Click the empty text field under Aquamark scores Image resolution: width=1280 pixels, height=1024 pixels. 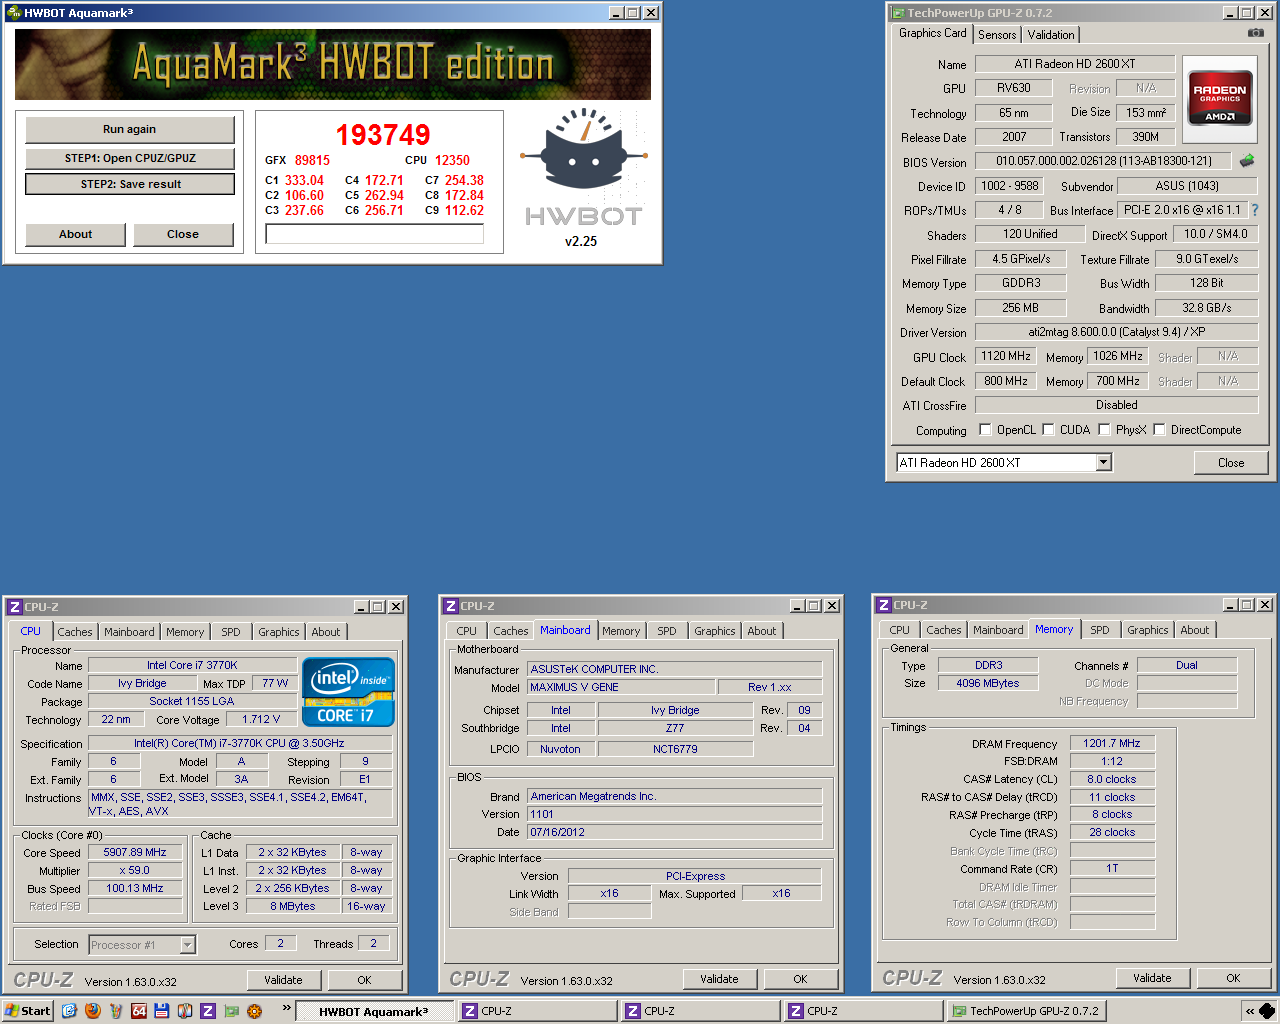point(374,234)
